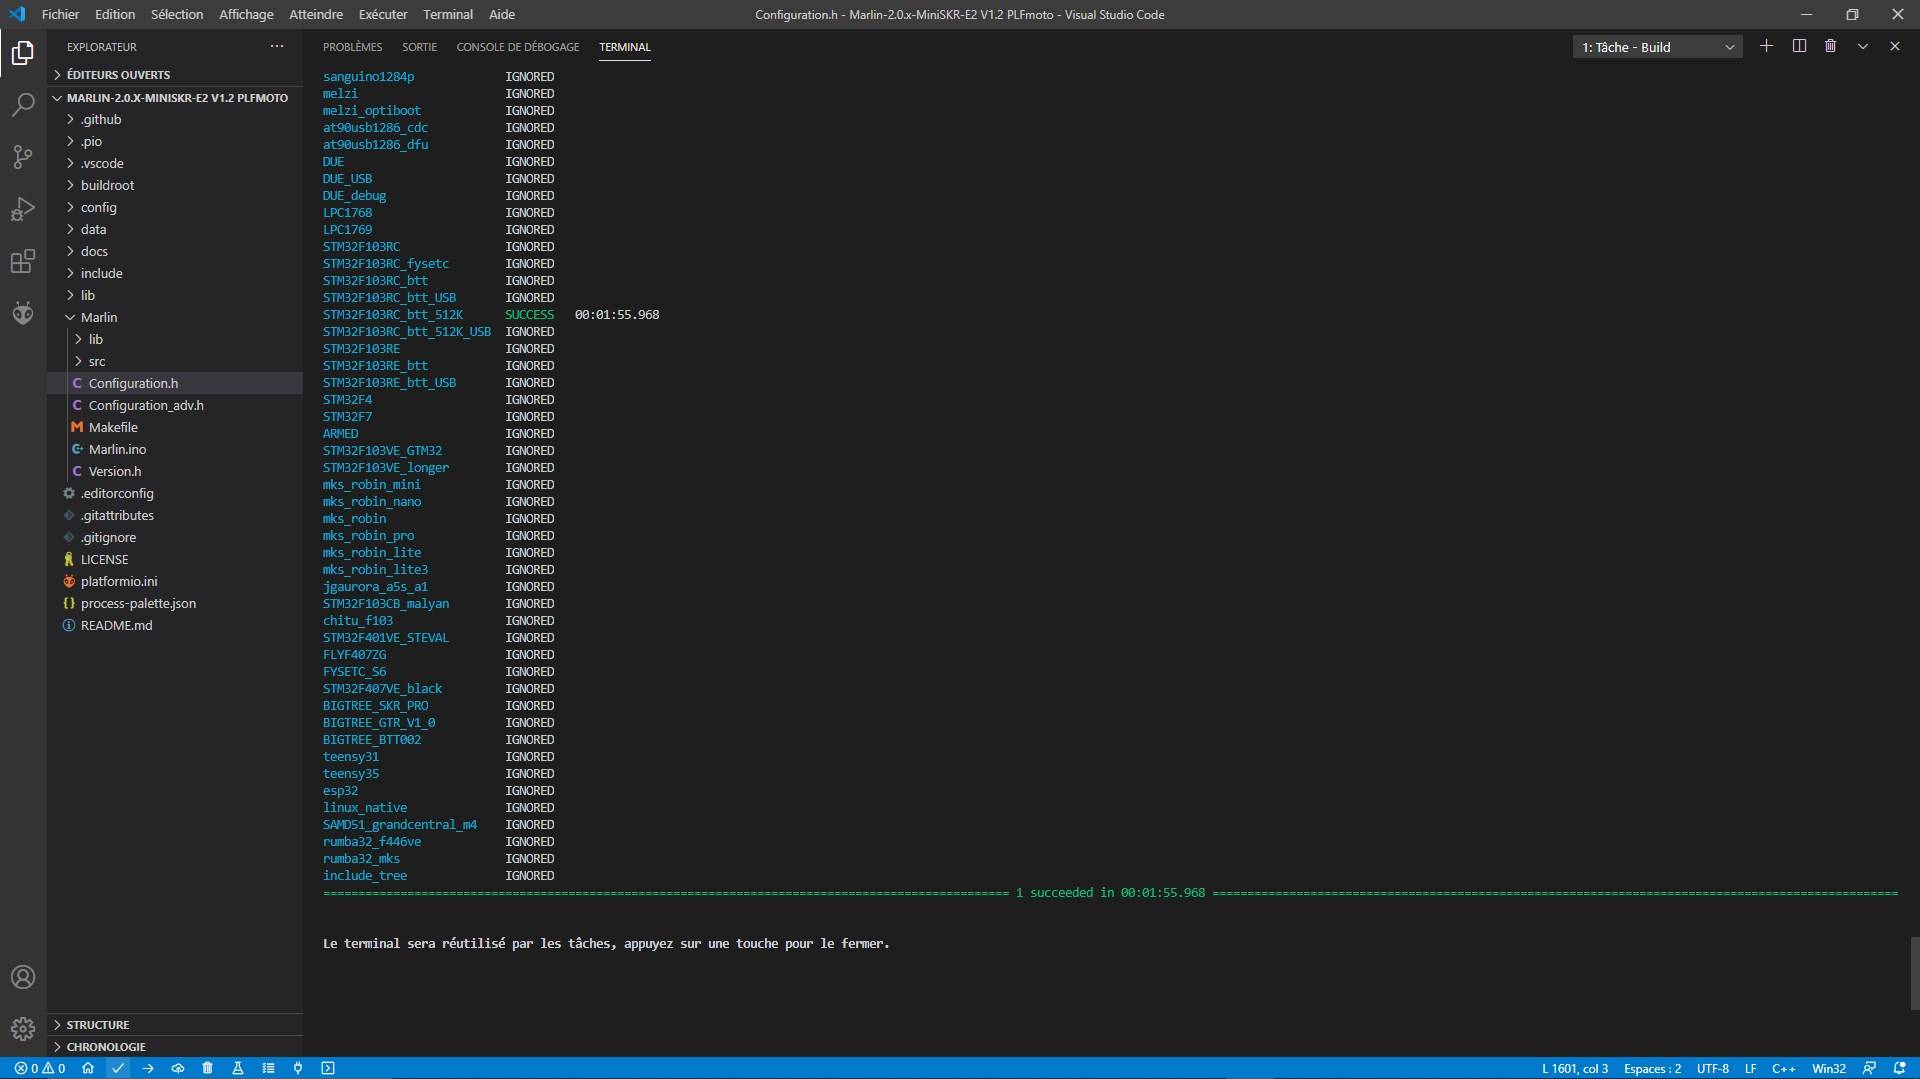Collapse the Marlin folder

tap(175, 317)
